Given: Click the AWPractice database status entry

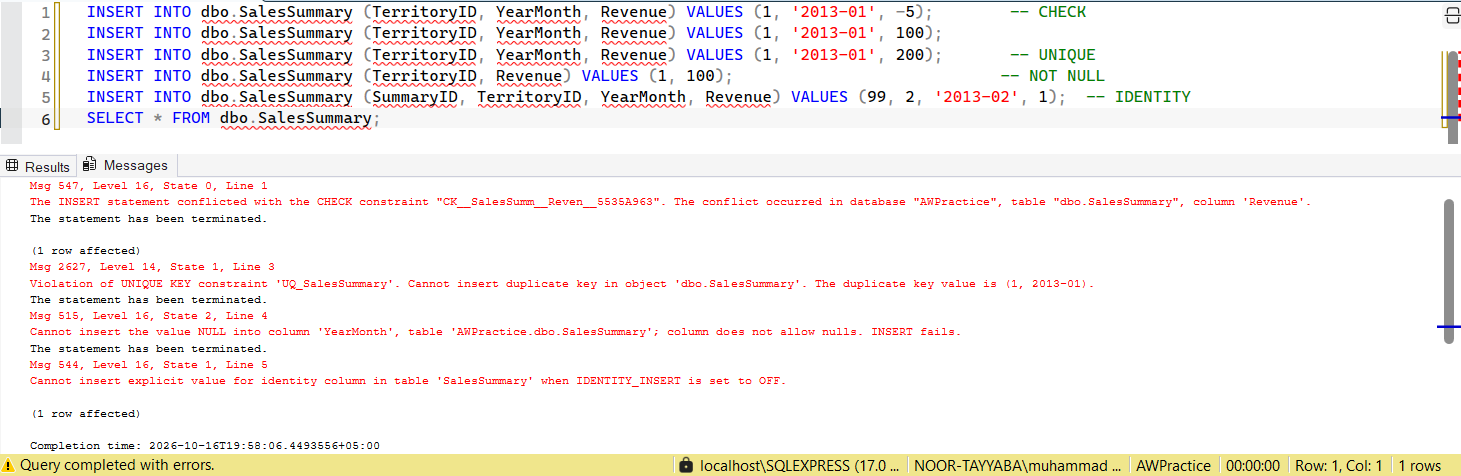Looking at the screenshot, I should coord(1173,465).
